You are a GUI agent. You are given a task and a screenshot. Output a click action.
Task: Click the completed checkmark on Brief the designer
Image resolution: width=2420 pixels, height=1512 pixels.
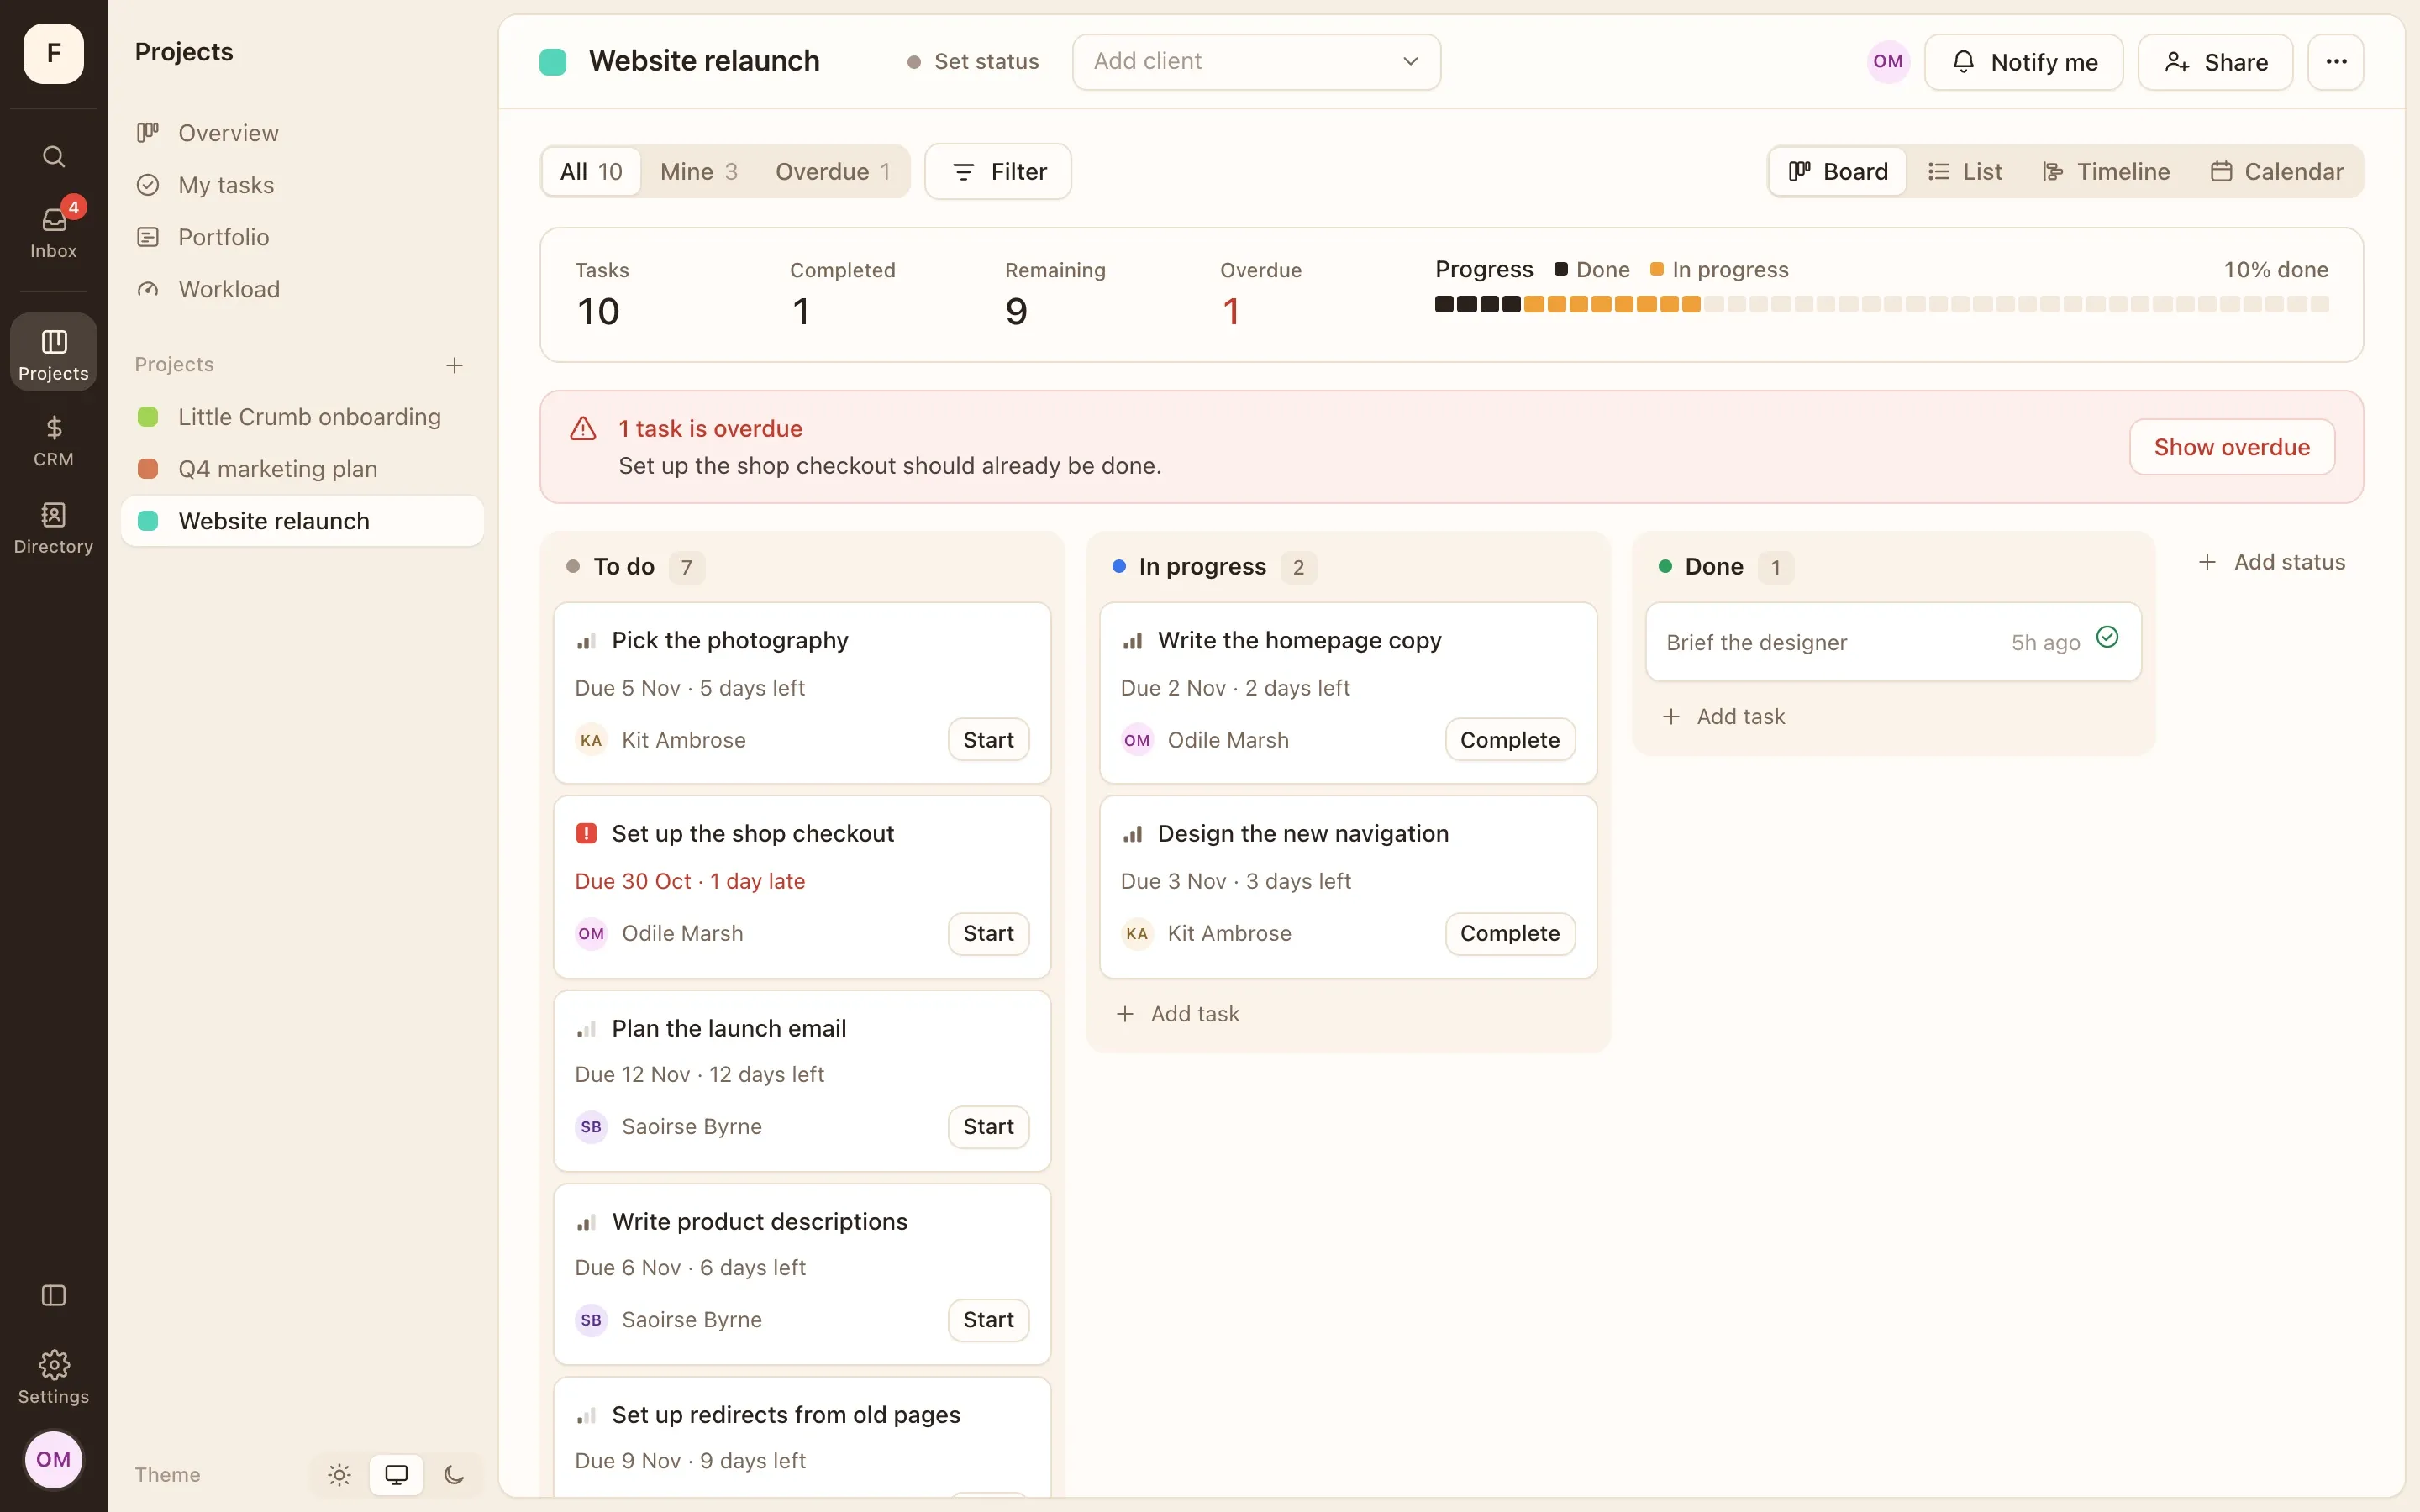[x=2107, y=637]
